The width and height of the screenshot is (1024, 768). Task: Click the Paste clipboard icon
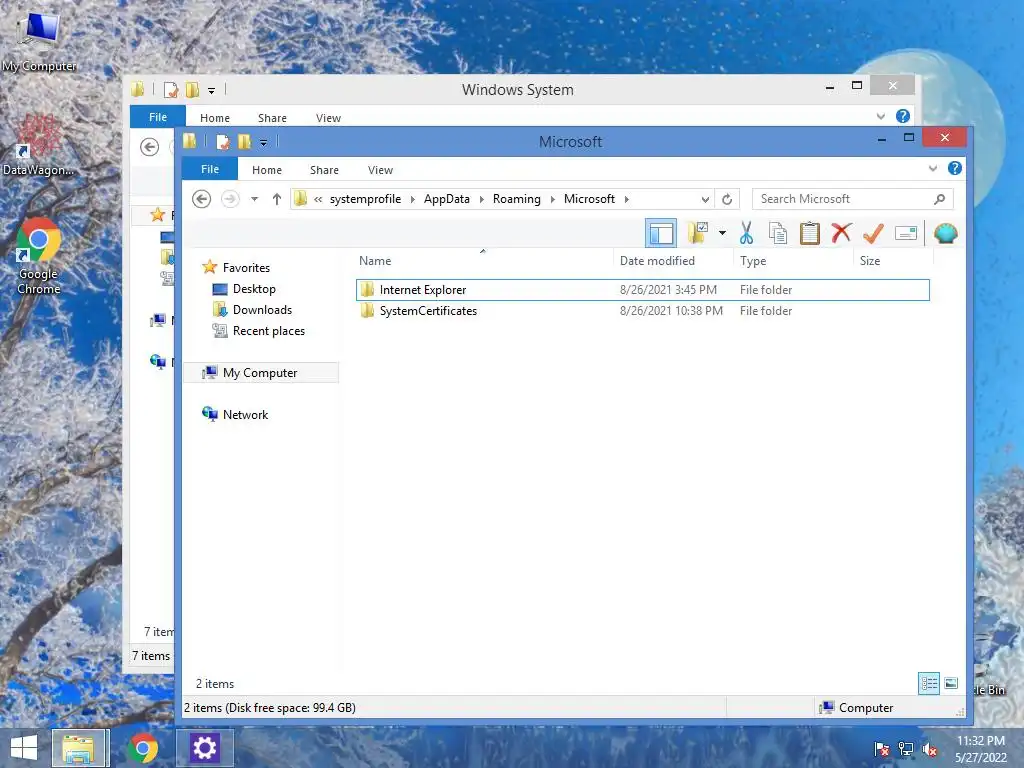[x=809, y=232]
